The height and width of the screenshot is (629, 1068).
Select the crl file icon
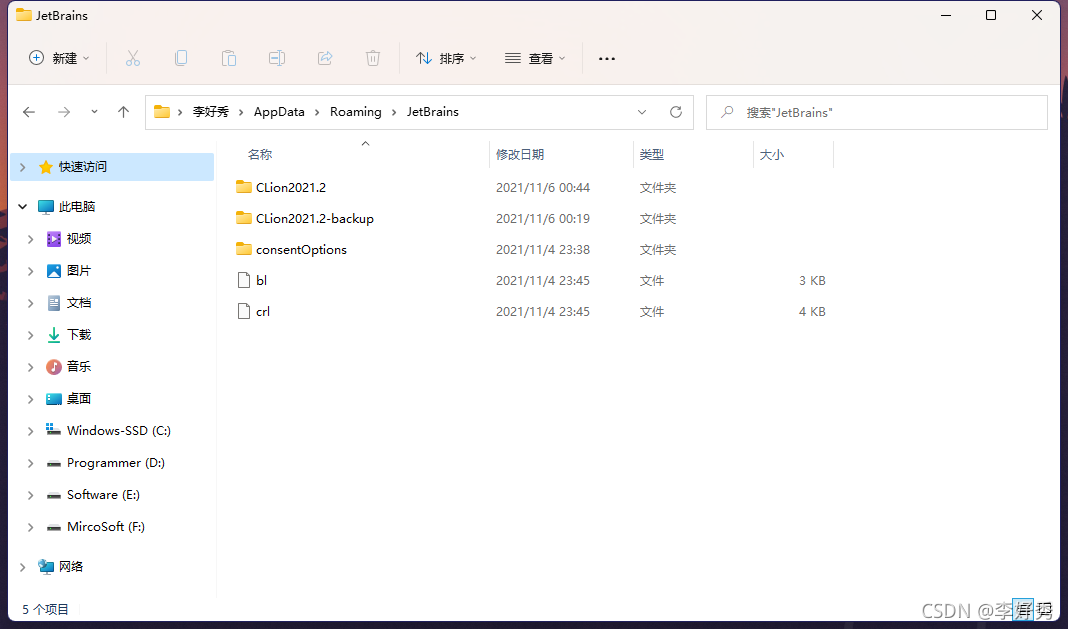point(244,311)
